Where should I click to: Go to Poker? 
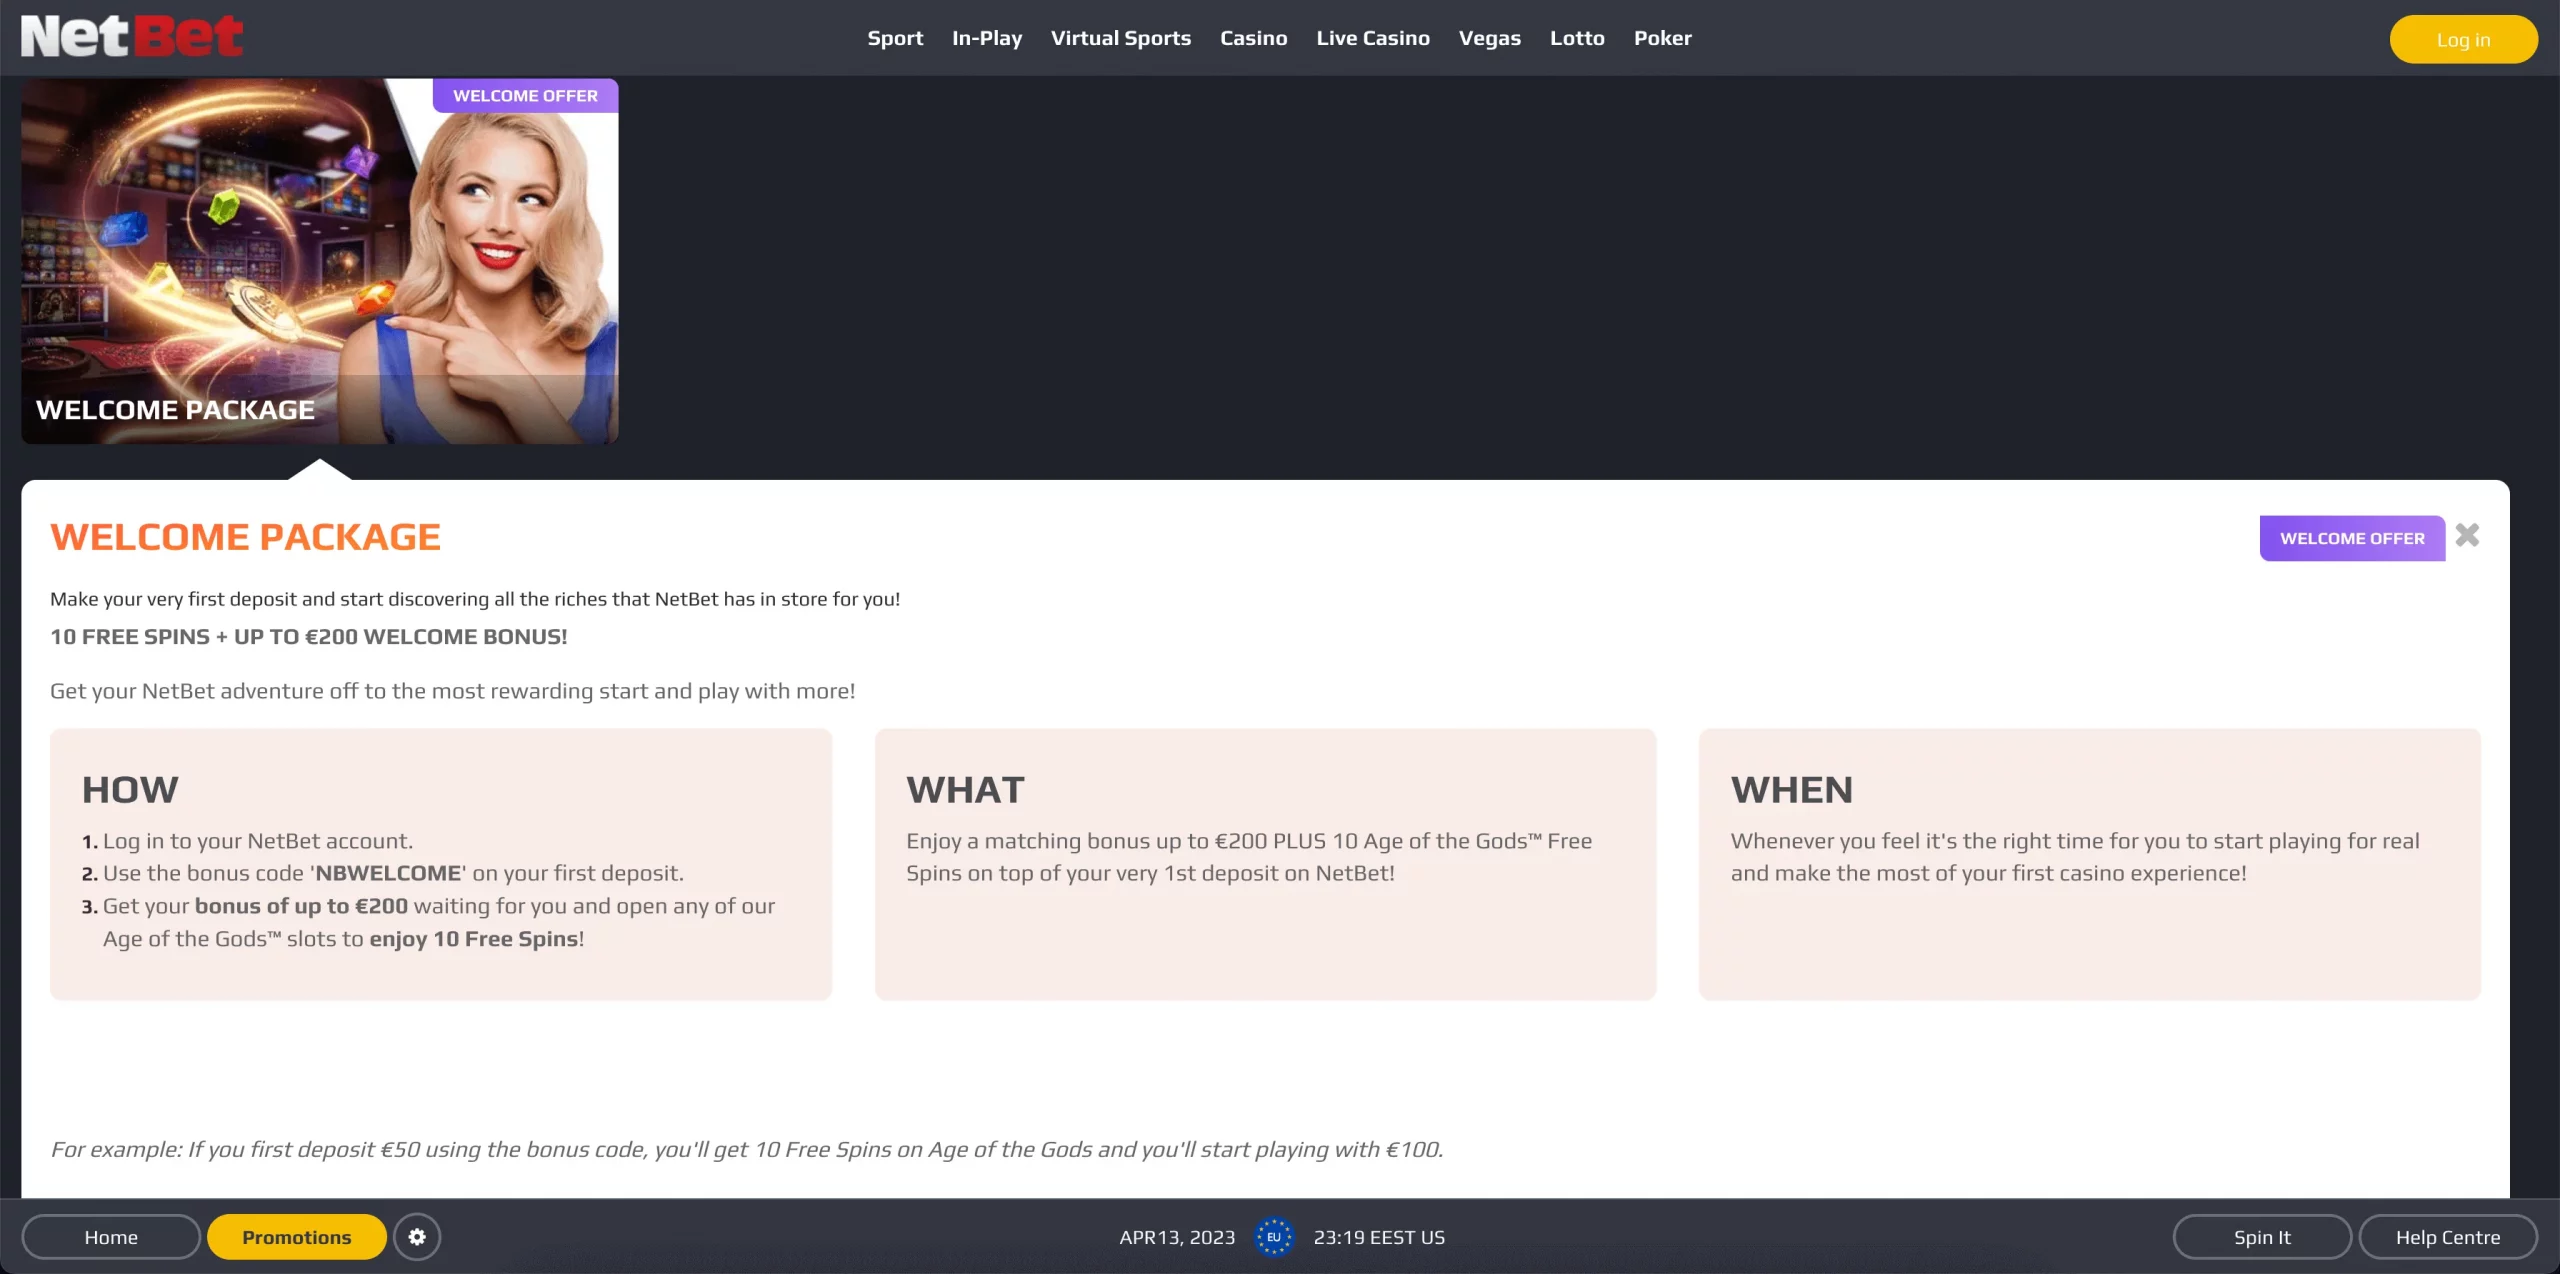(x=1663, y=38)
